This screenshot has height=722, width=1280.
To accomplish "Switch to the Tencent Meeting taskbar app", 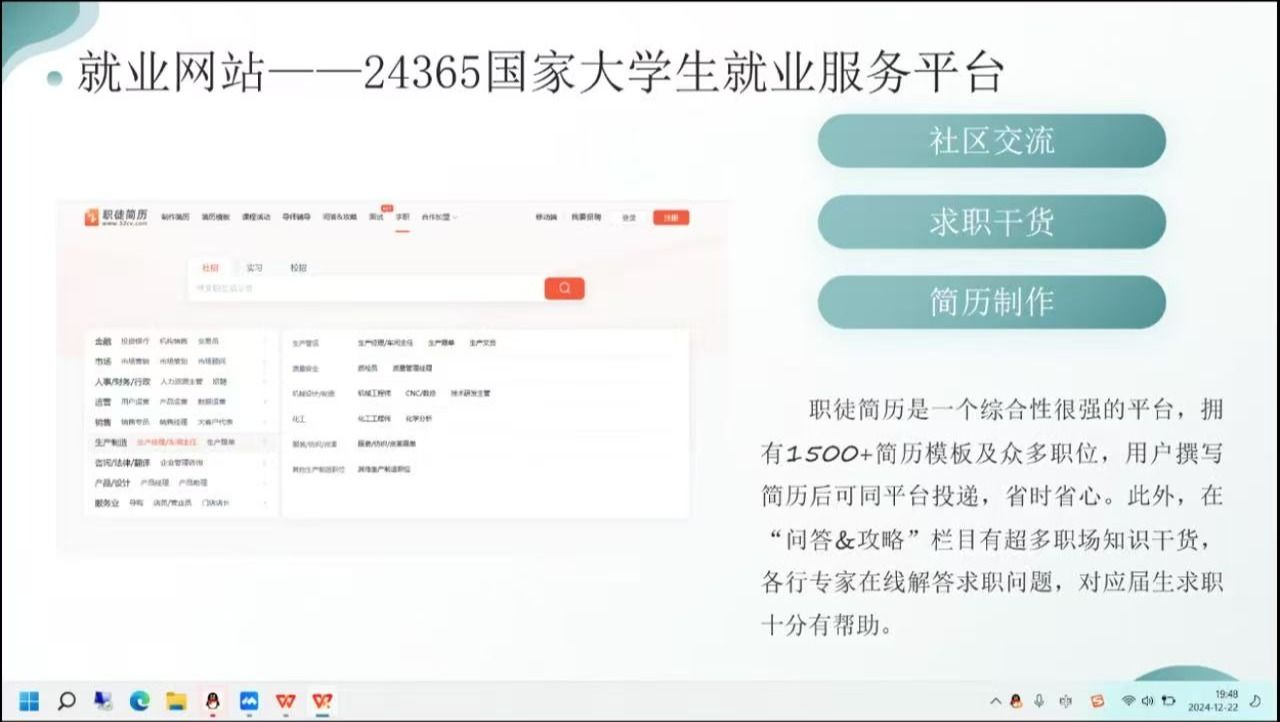I will pyautogui.click(x=249, y=701).
